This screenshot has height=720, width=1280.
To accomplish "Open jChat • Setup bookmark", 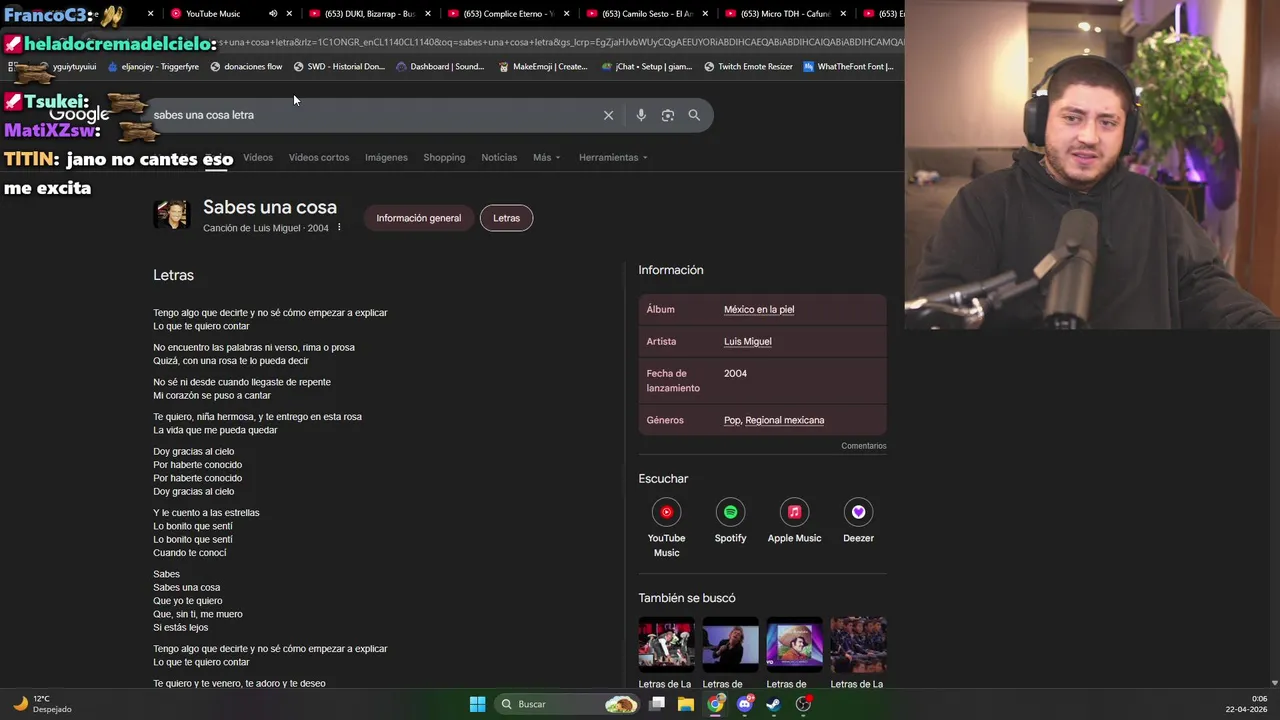I will [646, 67].
